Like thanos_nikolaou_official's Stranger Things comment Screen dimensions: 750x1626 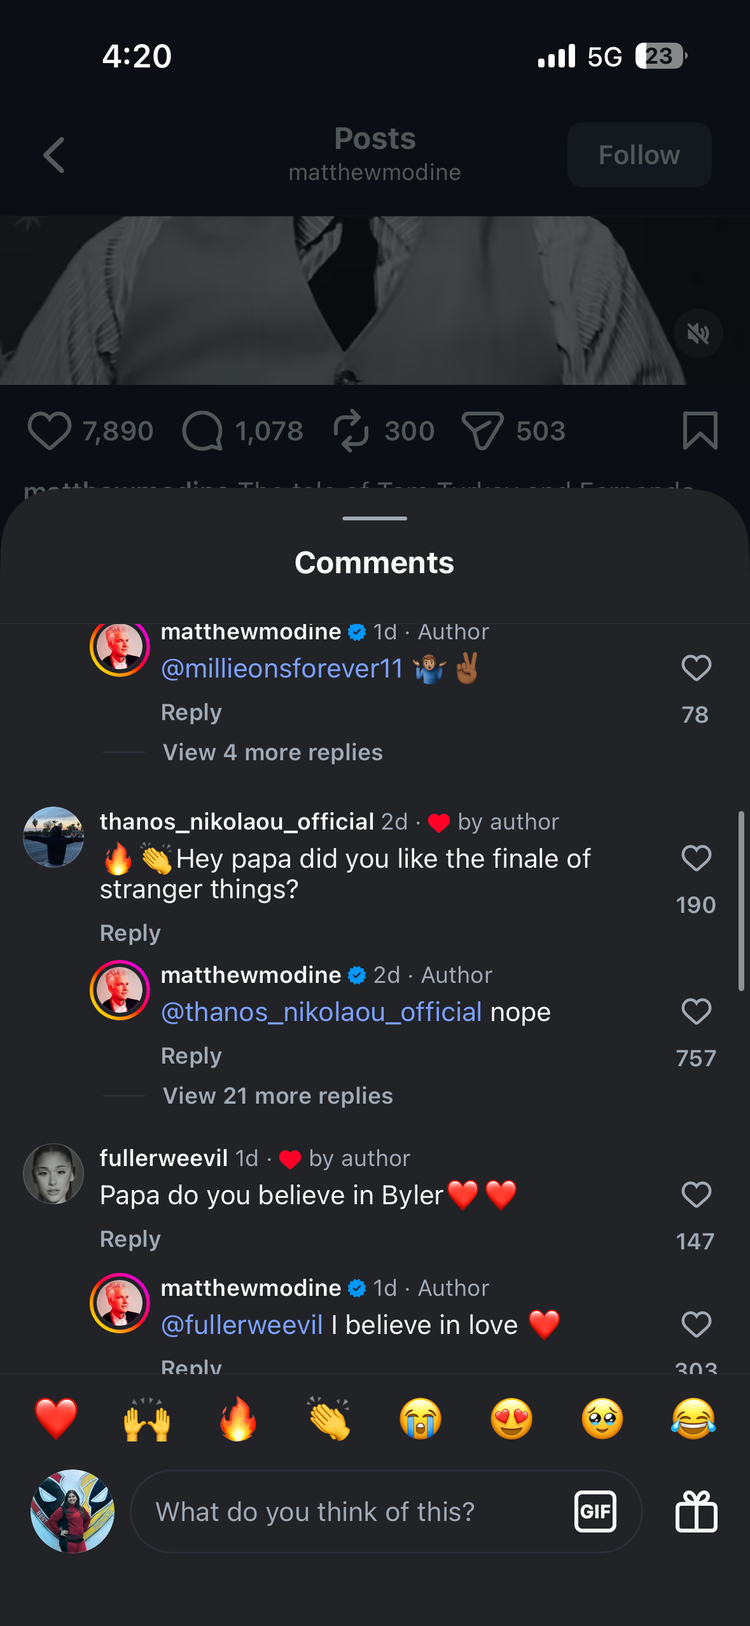pyautogui.click(x=696, y=858)
